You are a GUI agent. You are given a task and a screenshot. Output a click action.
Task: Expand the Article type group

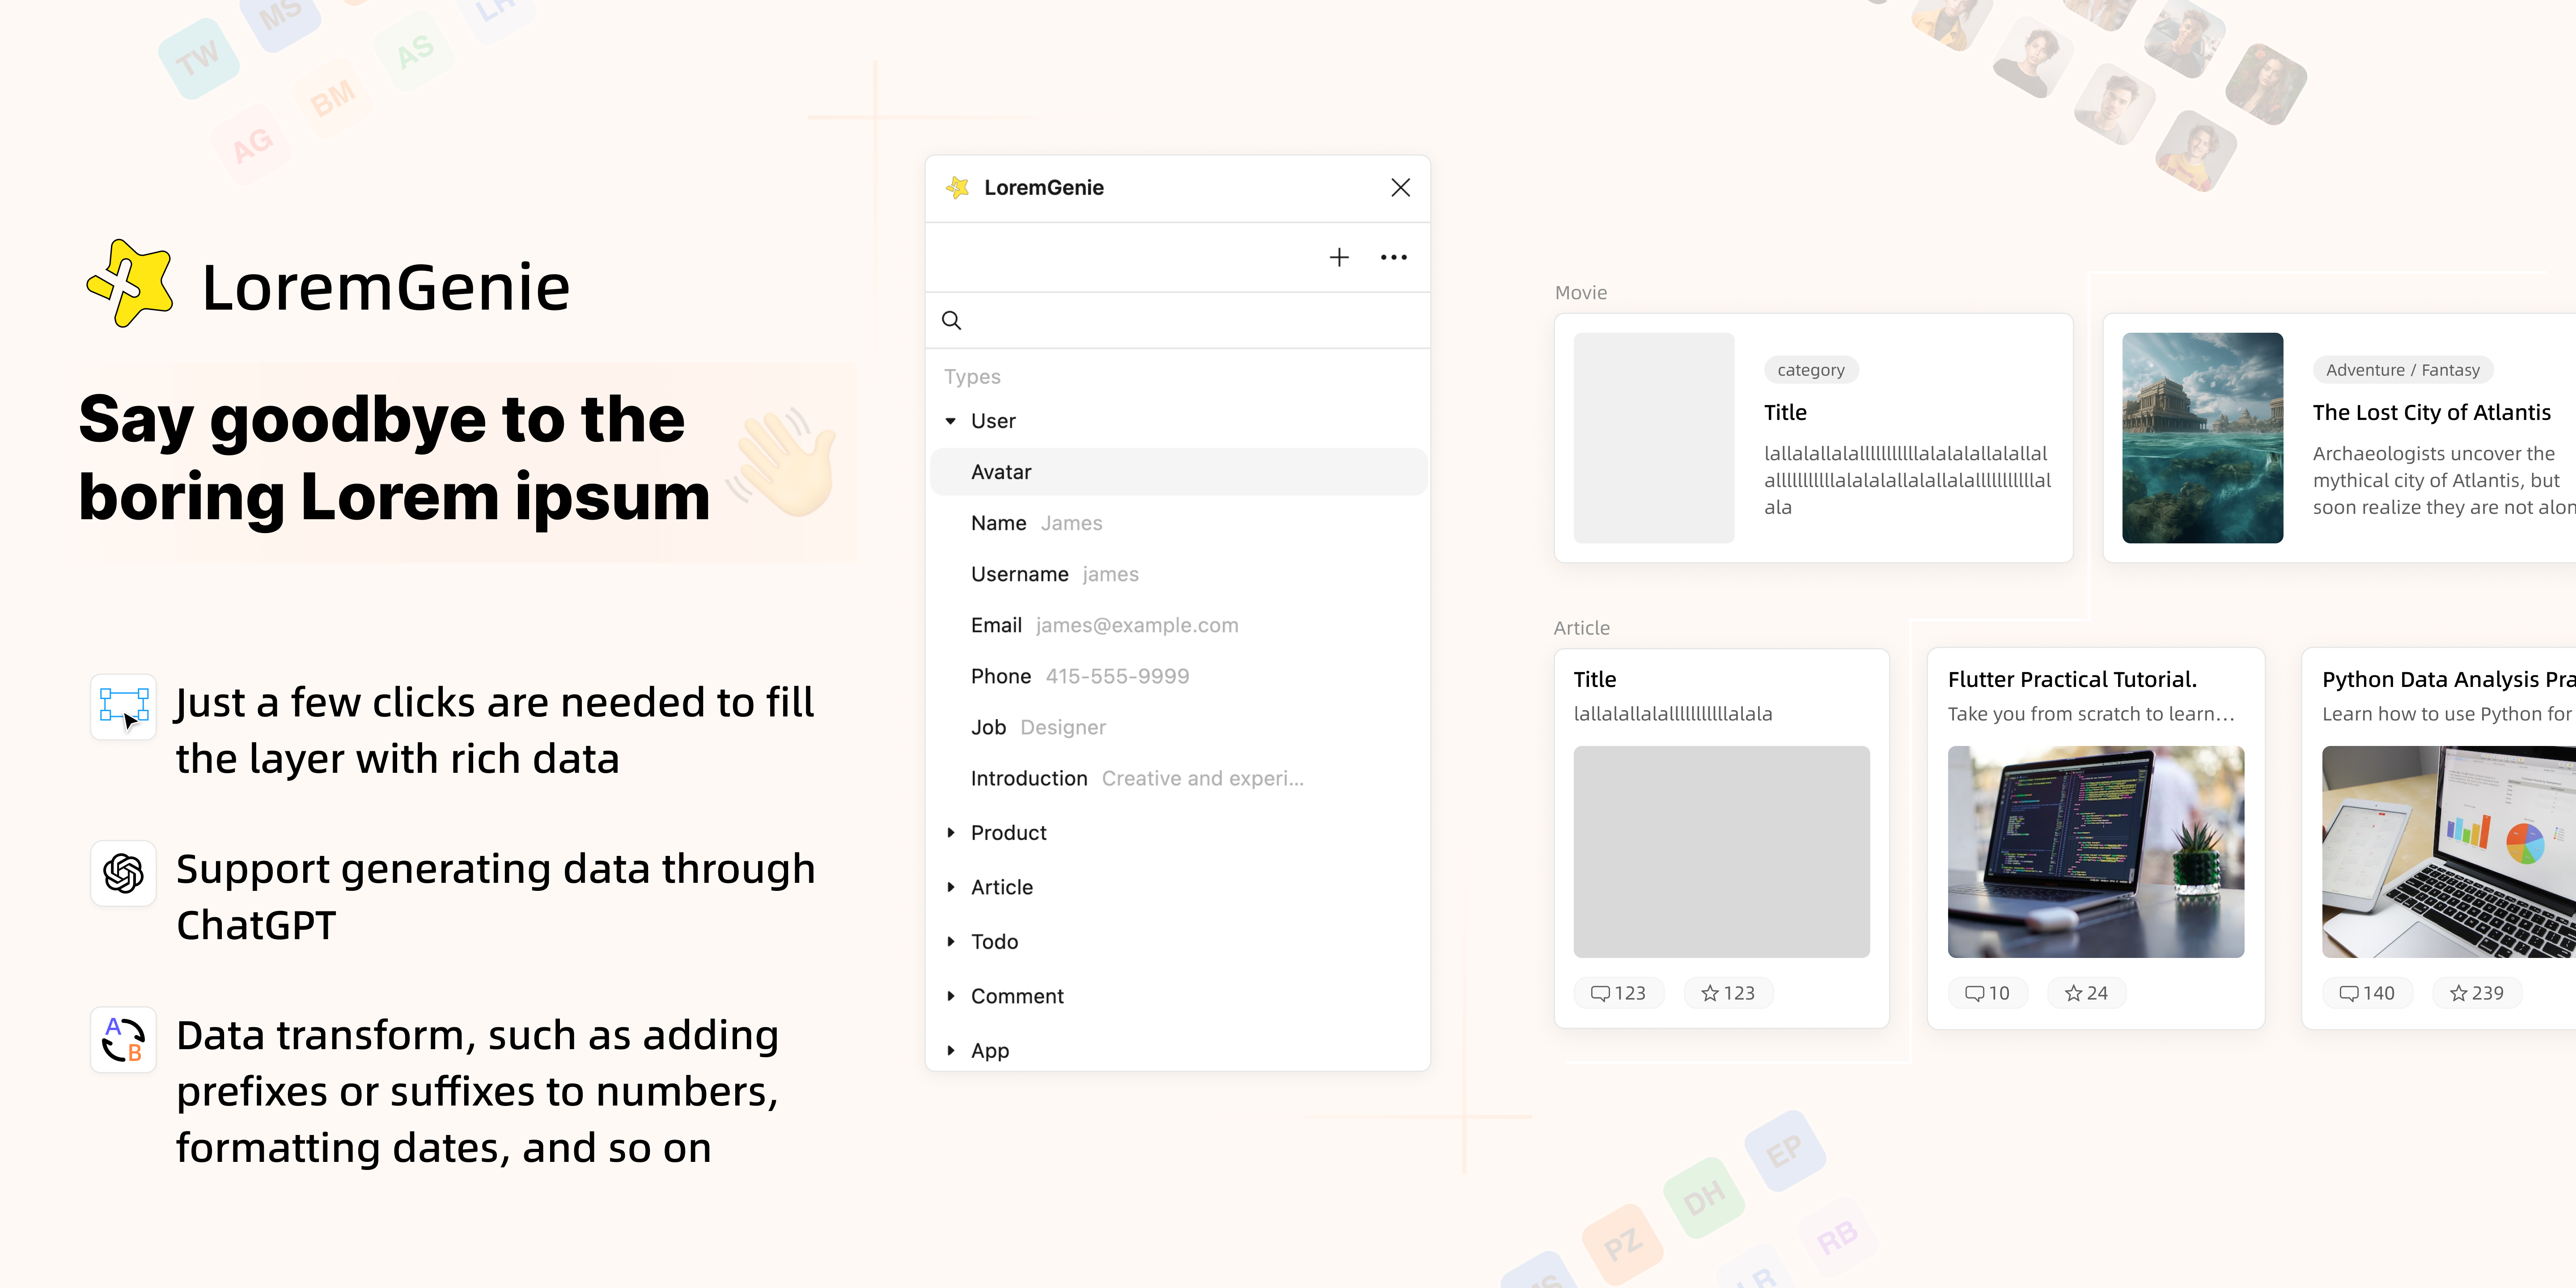[x=951, y=887]
